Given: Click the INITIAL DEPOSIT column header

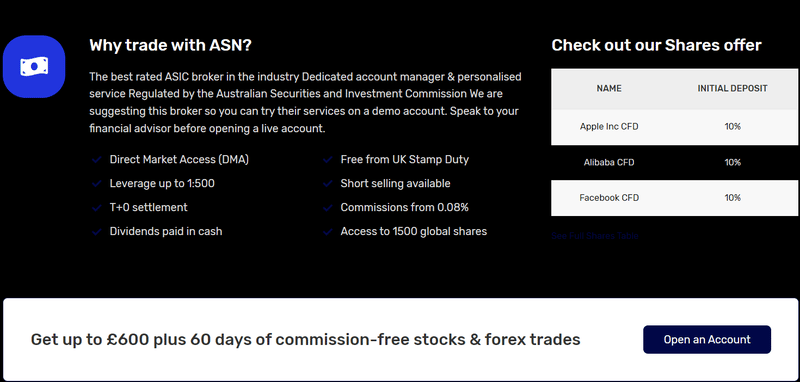Looking at the screenshot, I should click(732, 89).
